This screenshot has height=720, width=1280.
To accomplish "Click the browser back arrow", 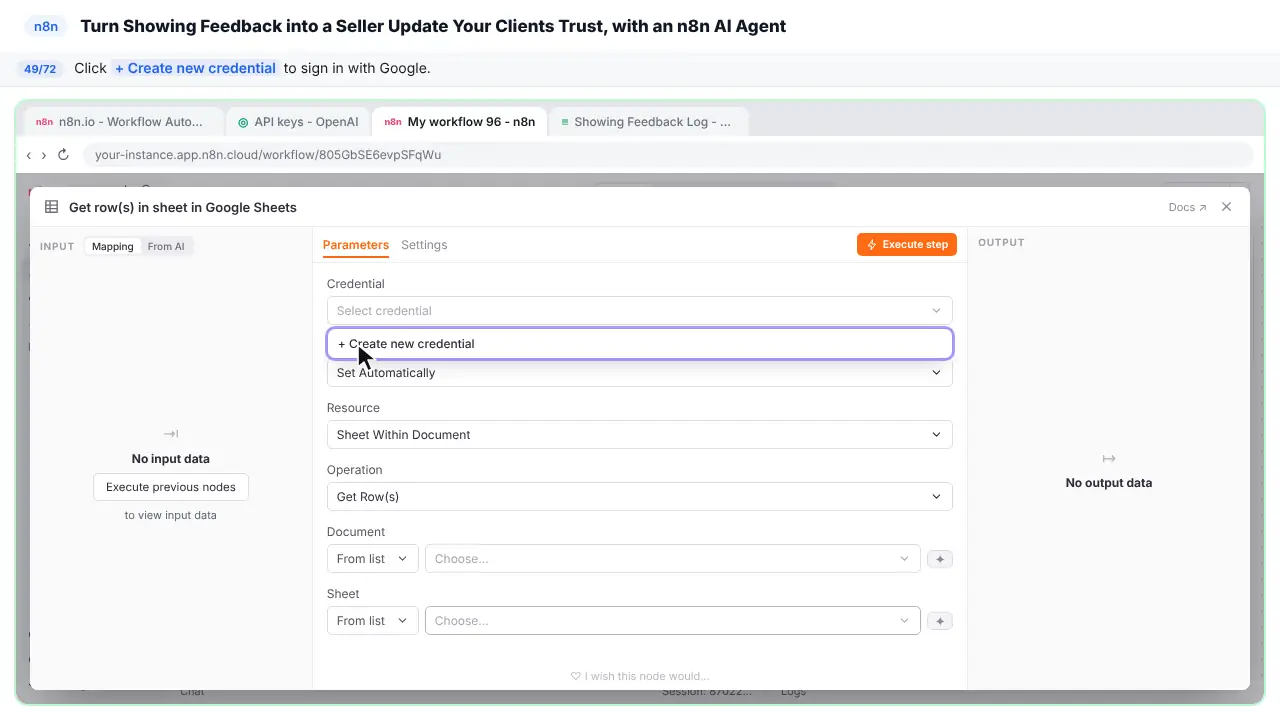I will pos(29,155).
